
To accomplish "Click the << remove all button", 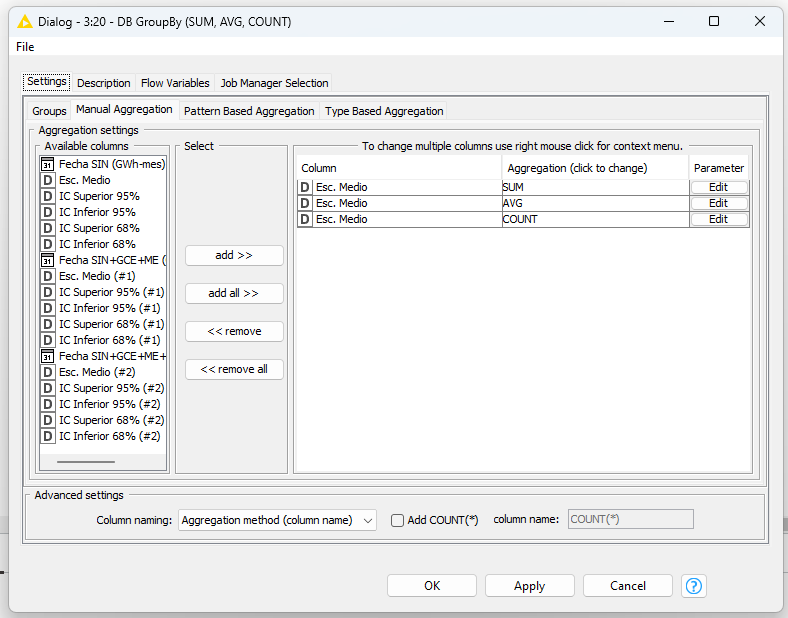I will click(x=234, y=369).
